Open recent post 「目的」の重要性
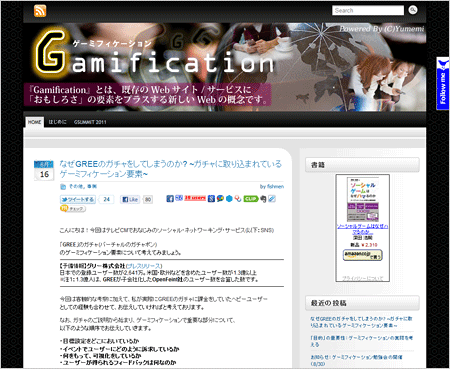 [362, 341]
